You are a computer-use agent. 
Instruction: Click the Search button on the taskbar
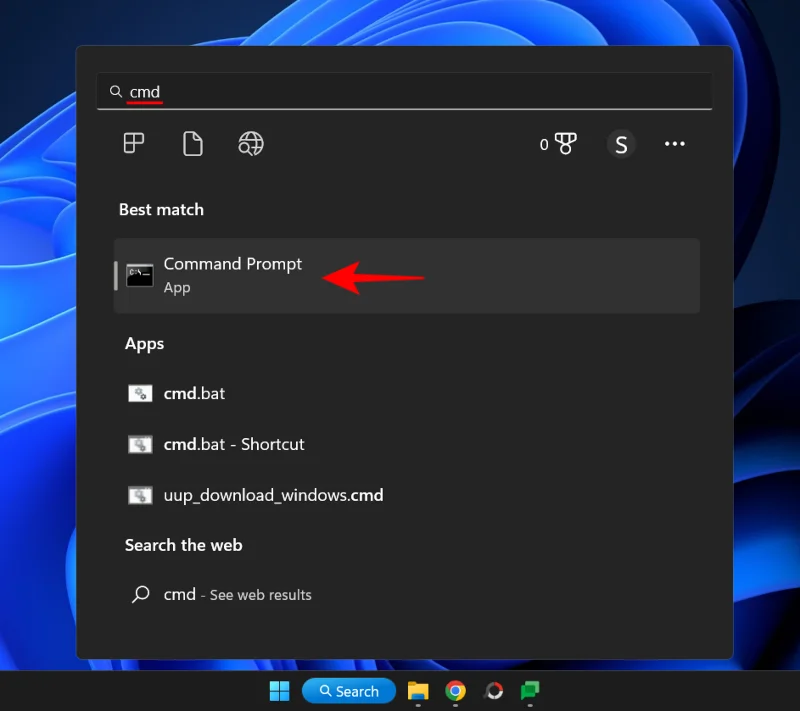[348, 691]
